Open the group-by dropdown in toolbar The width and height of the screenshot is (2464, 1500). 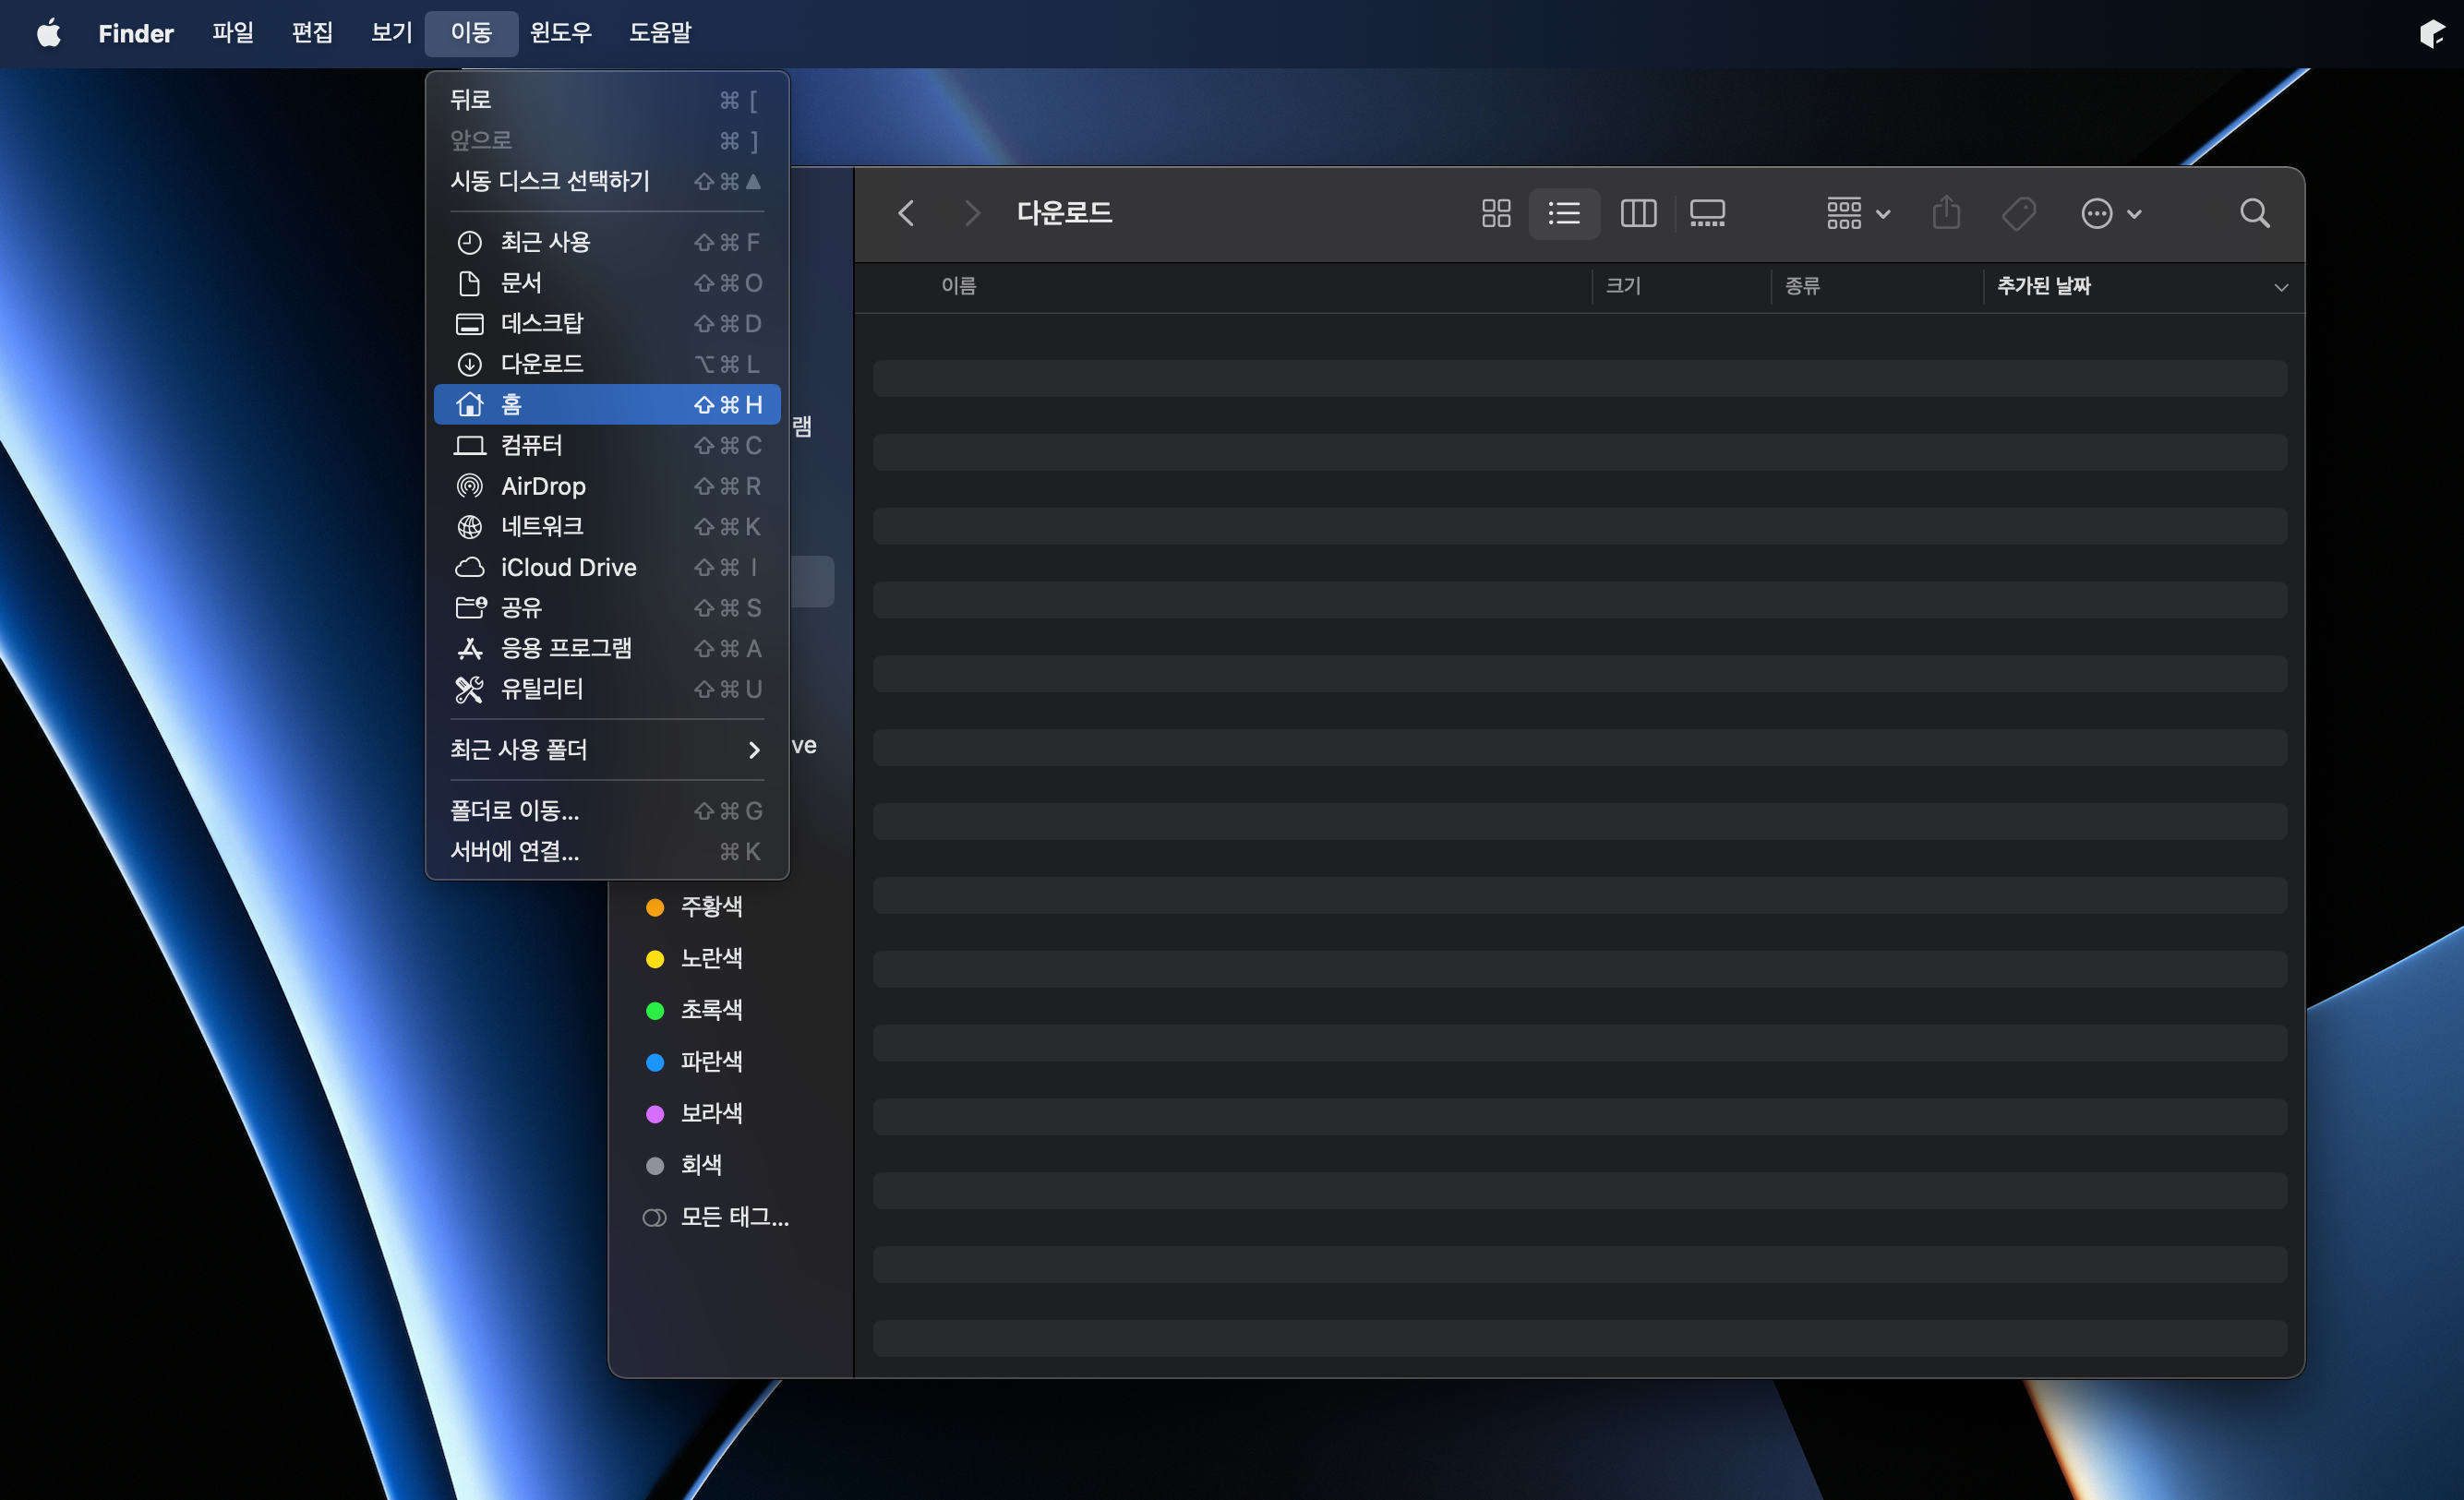(1857, 213)
